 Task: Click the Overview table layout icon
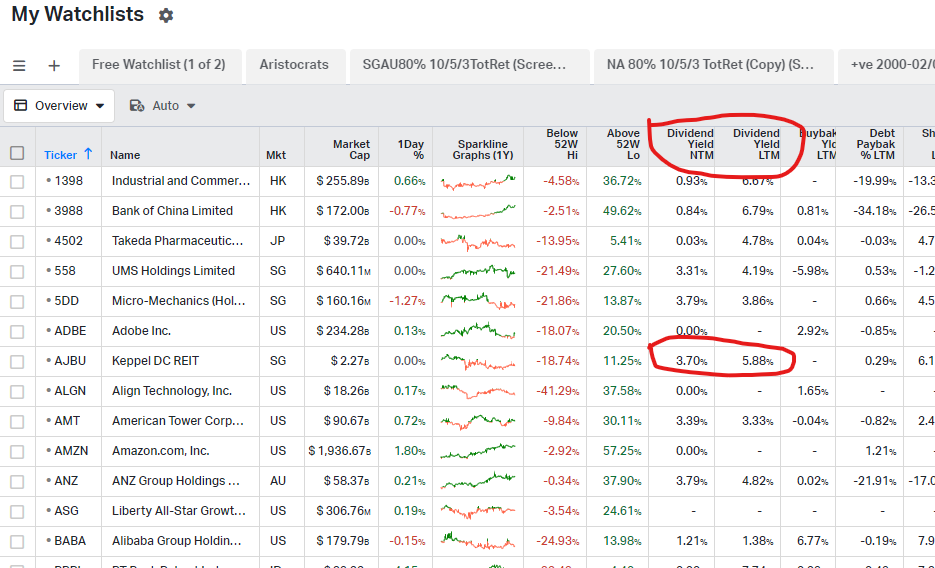(x=21, y=105)
